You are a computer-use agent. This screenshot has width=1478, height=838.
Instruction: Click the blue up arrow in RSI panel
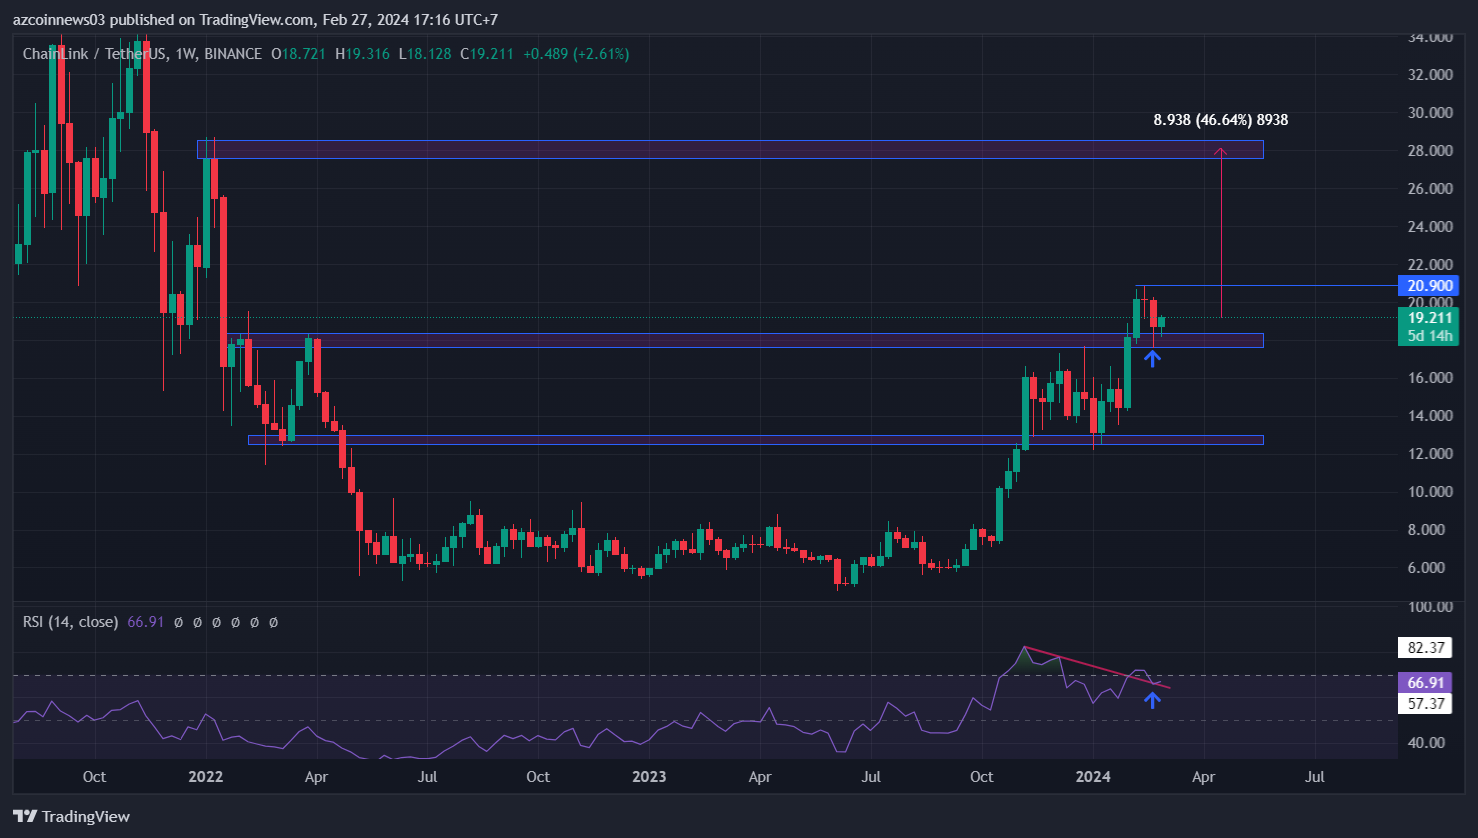[x=1152, y=699]
